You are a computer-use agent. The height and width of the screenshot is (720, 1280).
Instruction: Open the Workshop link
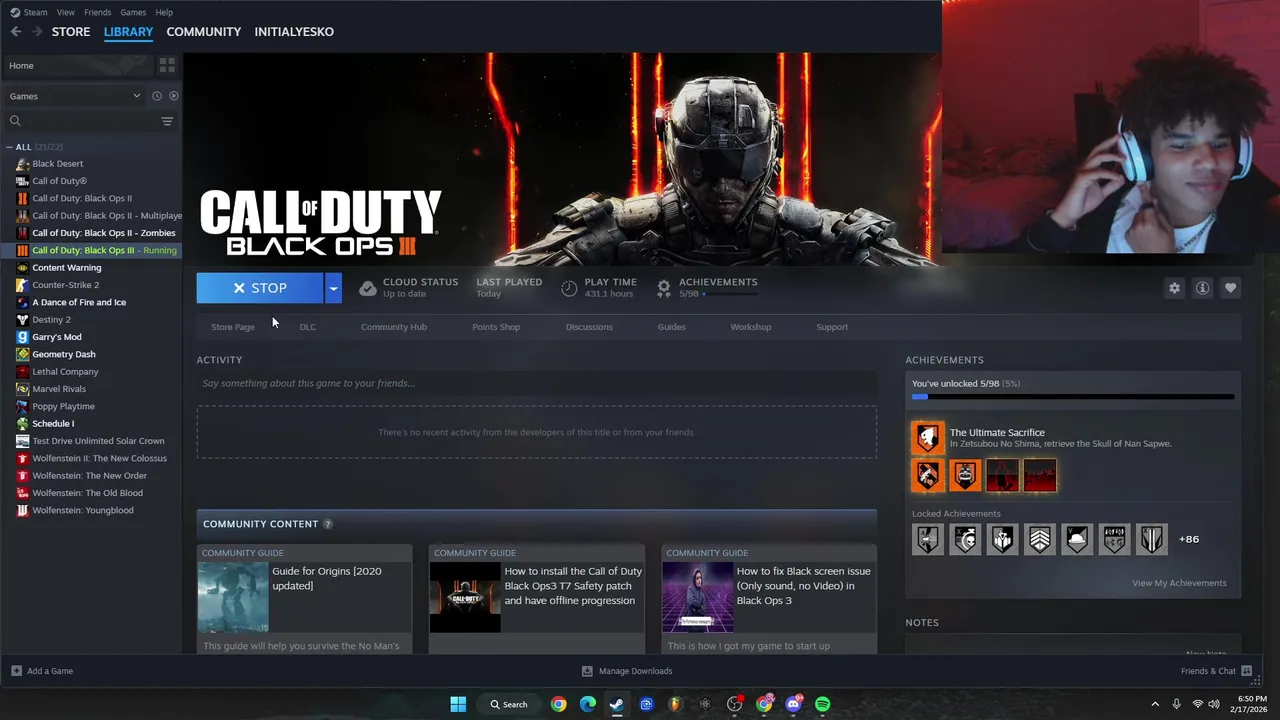751,327
